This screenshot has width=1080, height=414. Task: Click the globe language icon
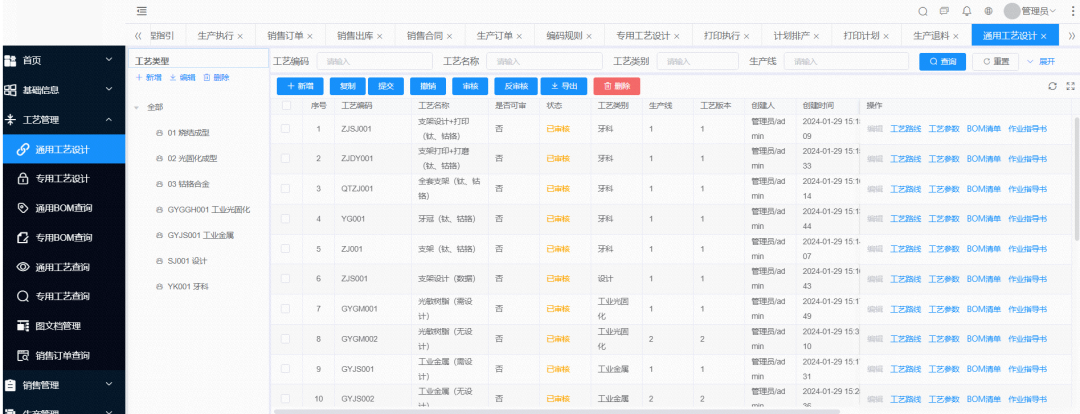click(988, 11)
